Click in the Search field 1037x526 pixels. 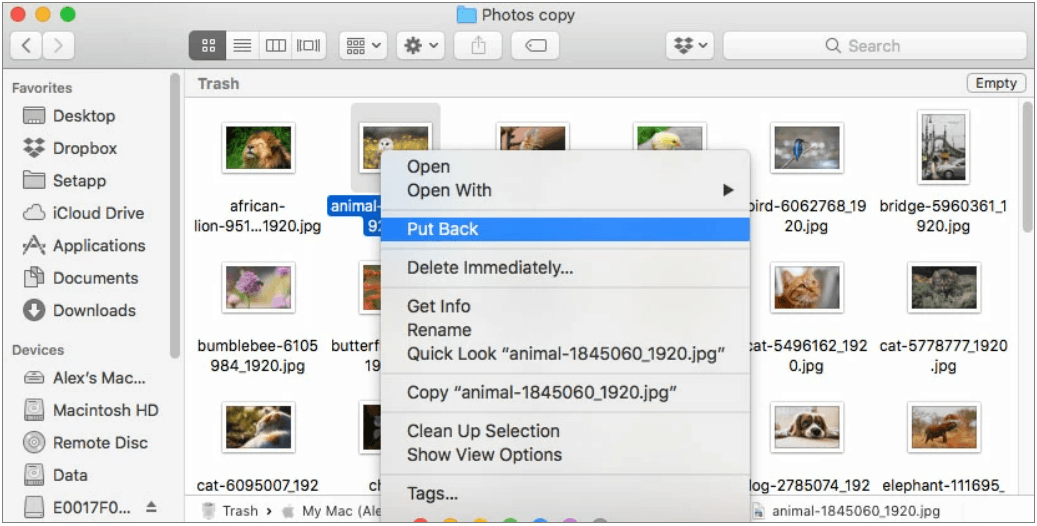[875, 46]
